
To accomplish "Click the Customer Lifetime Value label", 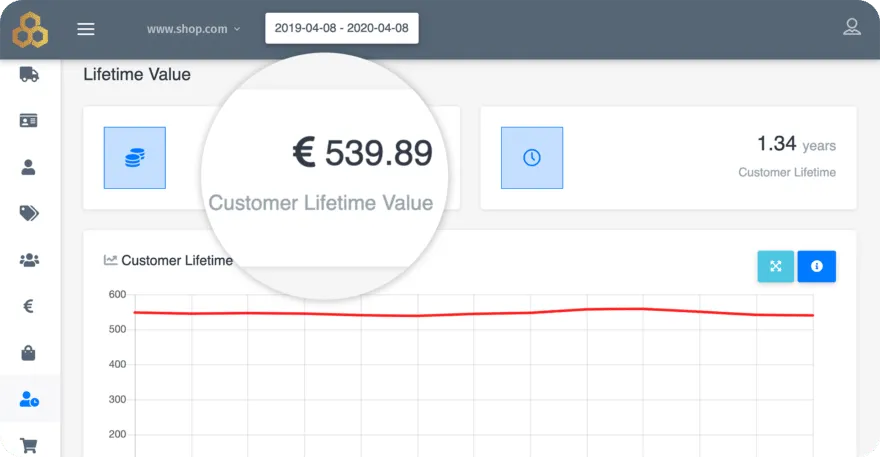I will click(320, 203).
